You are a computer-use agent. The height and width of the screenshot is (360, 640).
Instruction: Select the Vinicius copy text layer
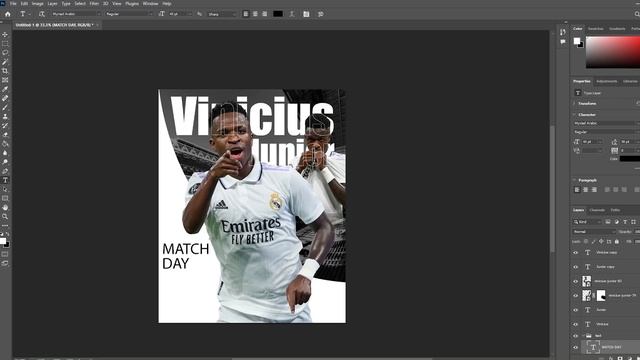tap(606, 253)
